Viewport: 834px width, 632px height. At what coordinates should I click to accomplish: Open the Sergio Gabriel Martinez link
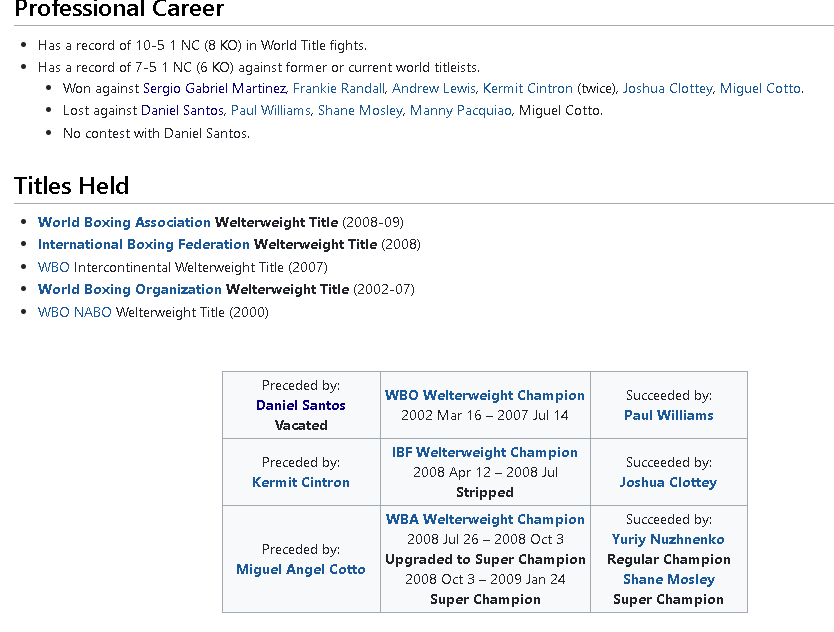coord(214,88)
